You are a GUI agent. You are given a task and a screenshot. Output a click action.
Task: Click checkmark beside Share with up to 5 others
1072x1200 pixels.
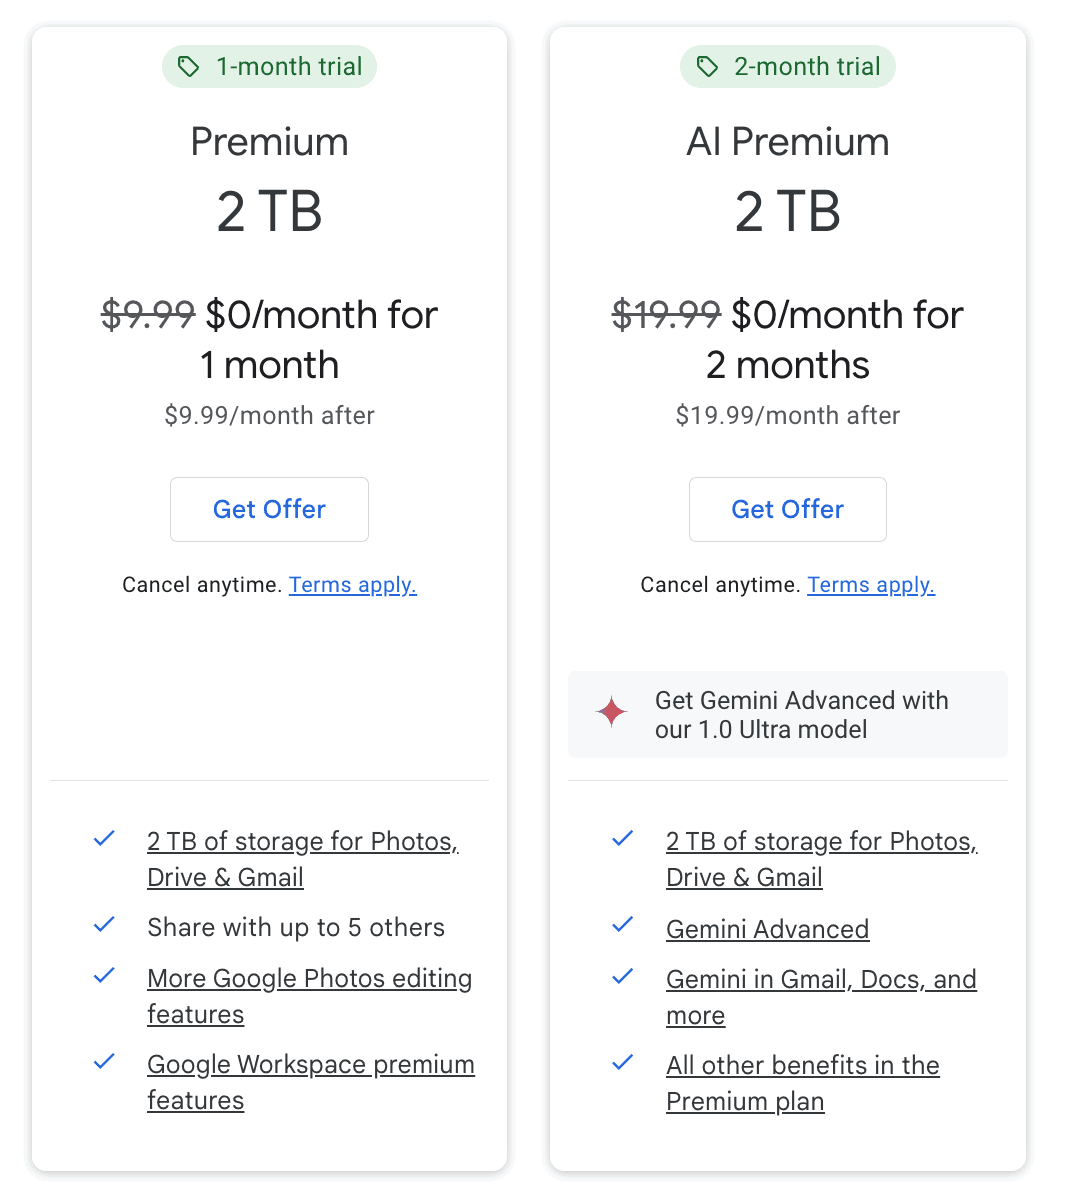[104, 925]
